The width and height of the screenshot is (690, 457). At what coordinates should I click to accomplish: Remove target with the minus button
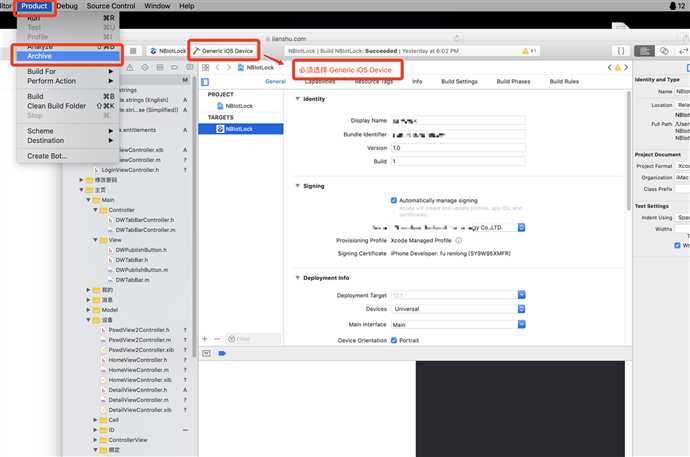click(217, 339)
